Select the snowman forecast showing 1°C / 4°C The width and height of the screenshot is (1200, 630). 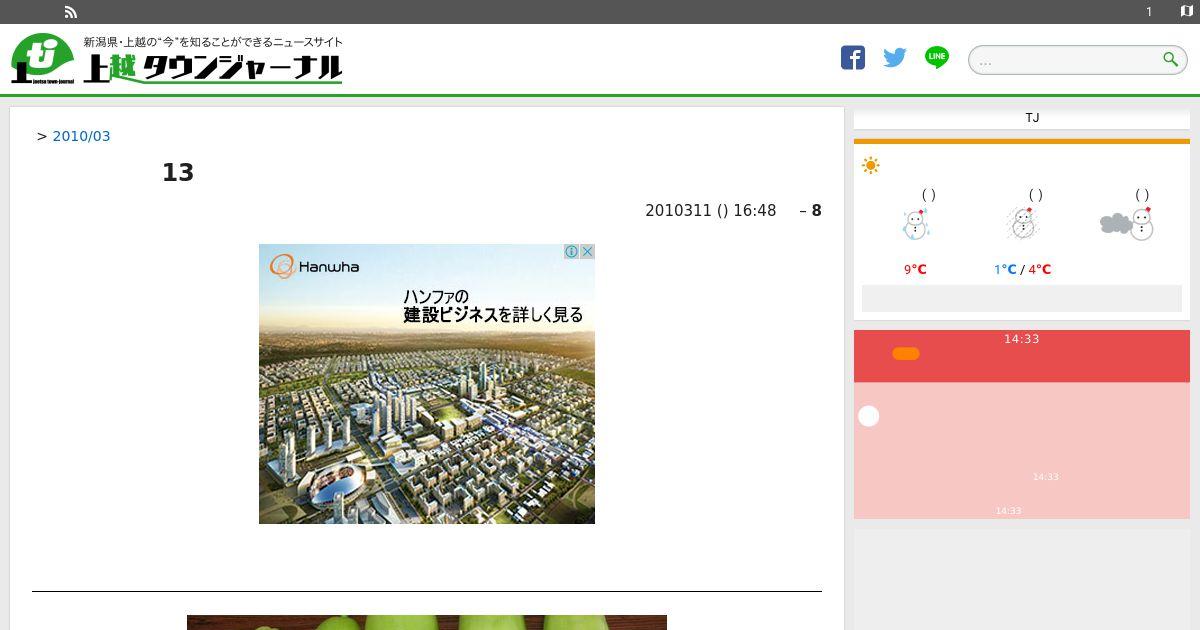coord(1022,223)
